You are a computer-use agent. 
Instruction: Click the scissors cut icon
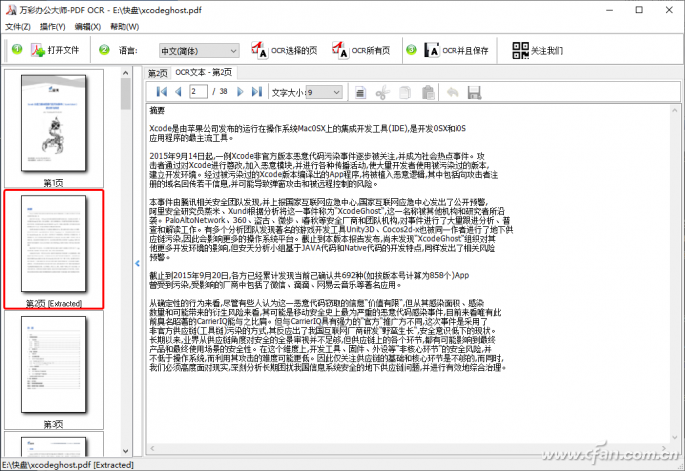(x=382, y=92)
